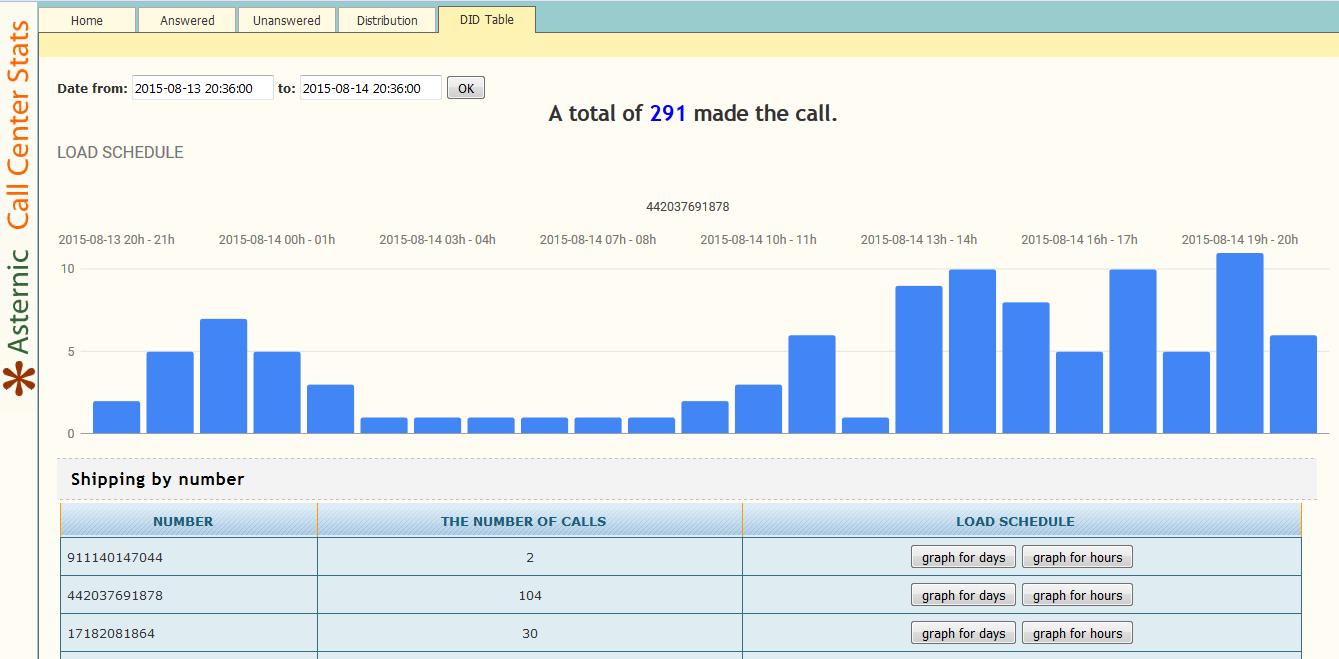
Task: Click the total calls number 291
Action: coord(668,114)
